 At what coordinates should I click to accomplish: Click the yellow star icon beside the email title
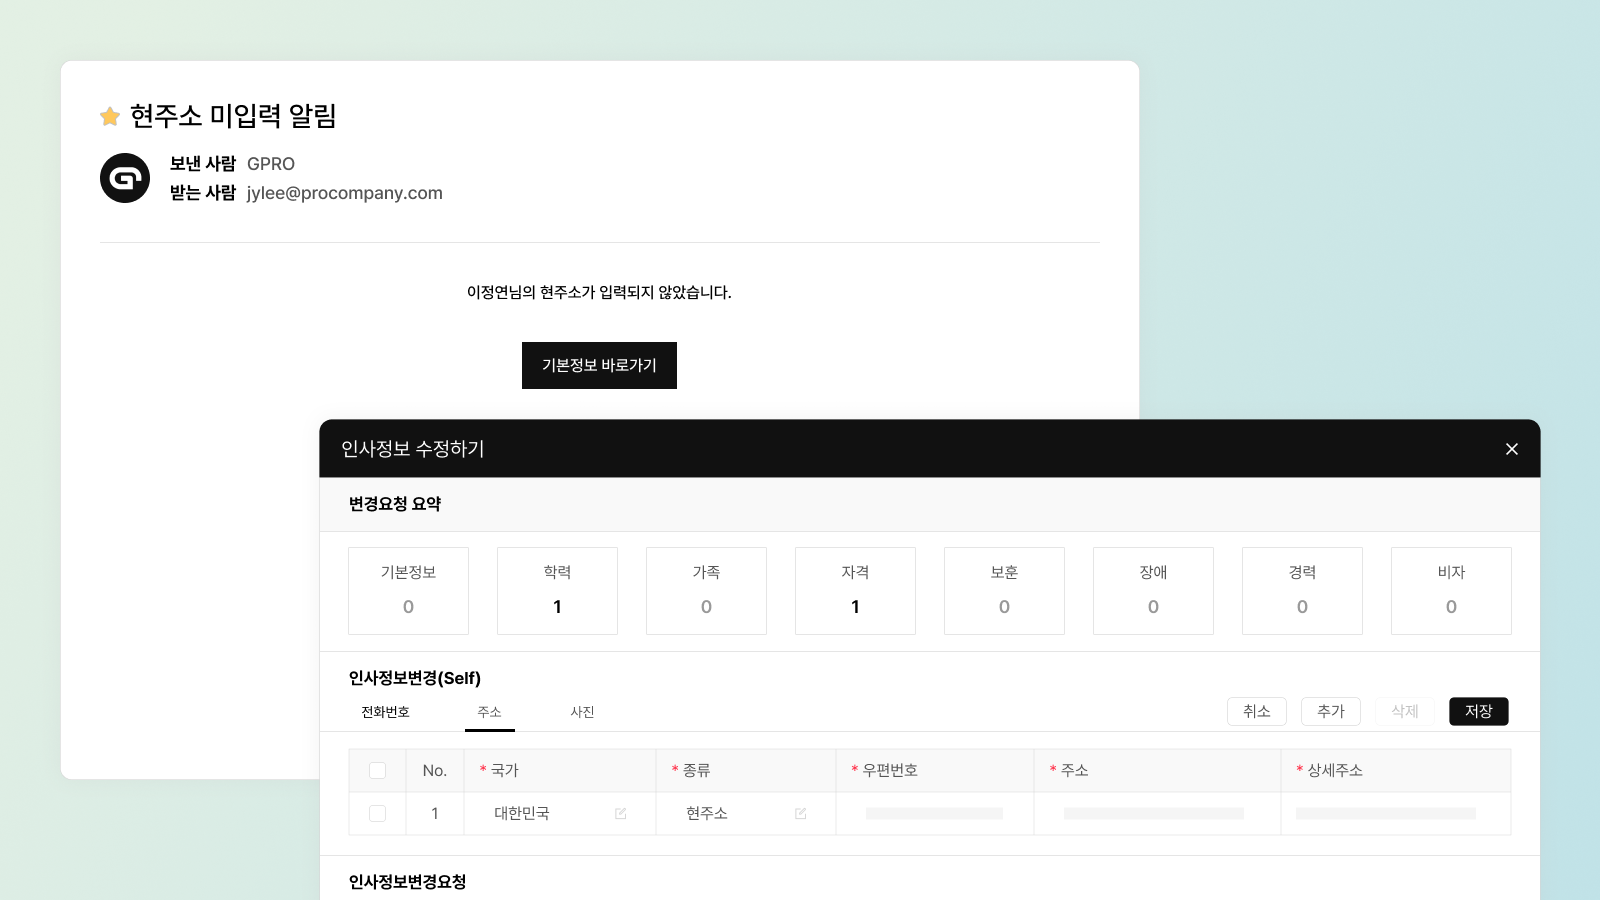tap(110, 117)
